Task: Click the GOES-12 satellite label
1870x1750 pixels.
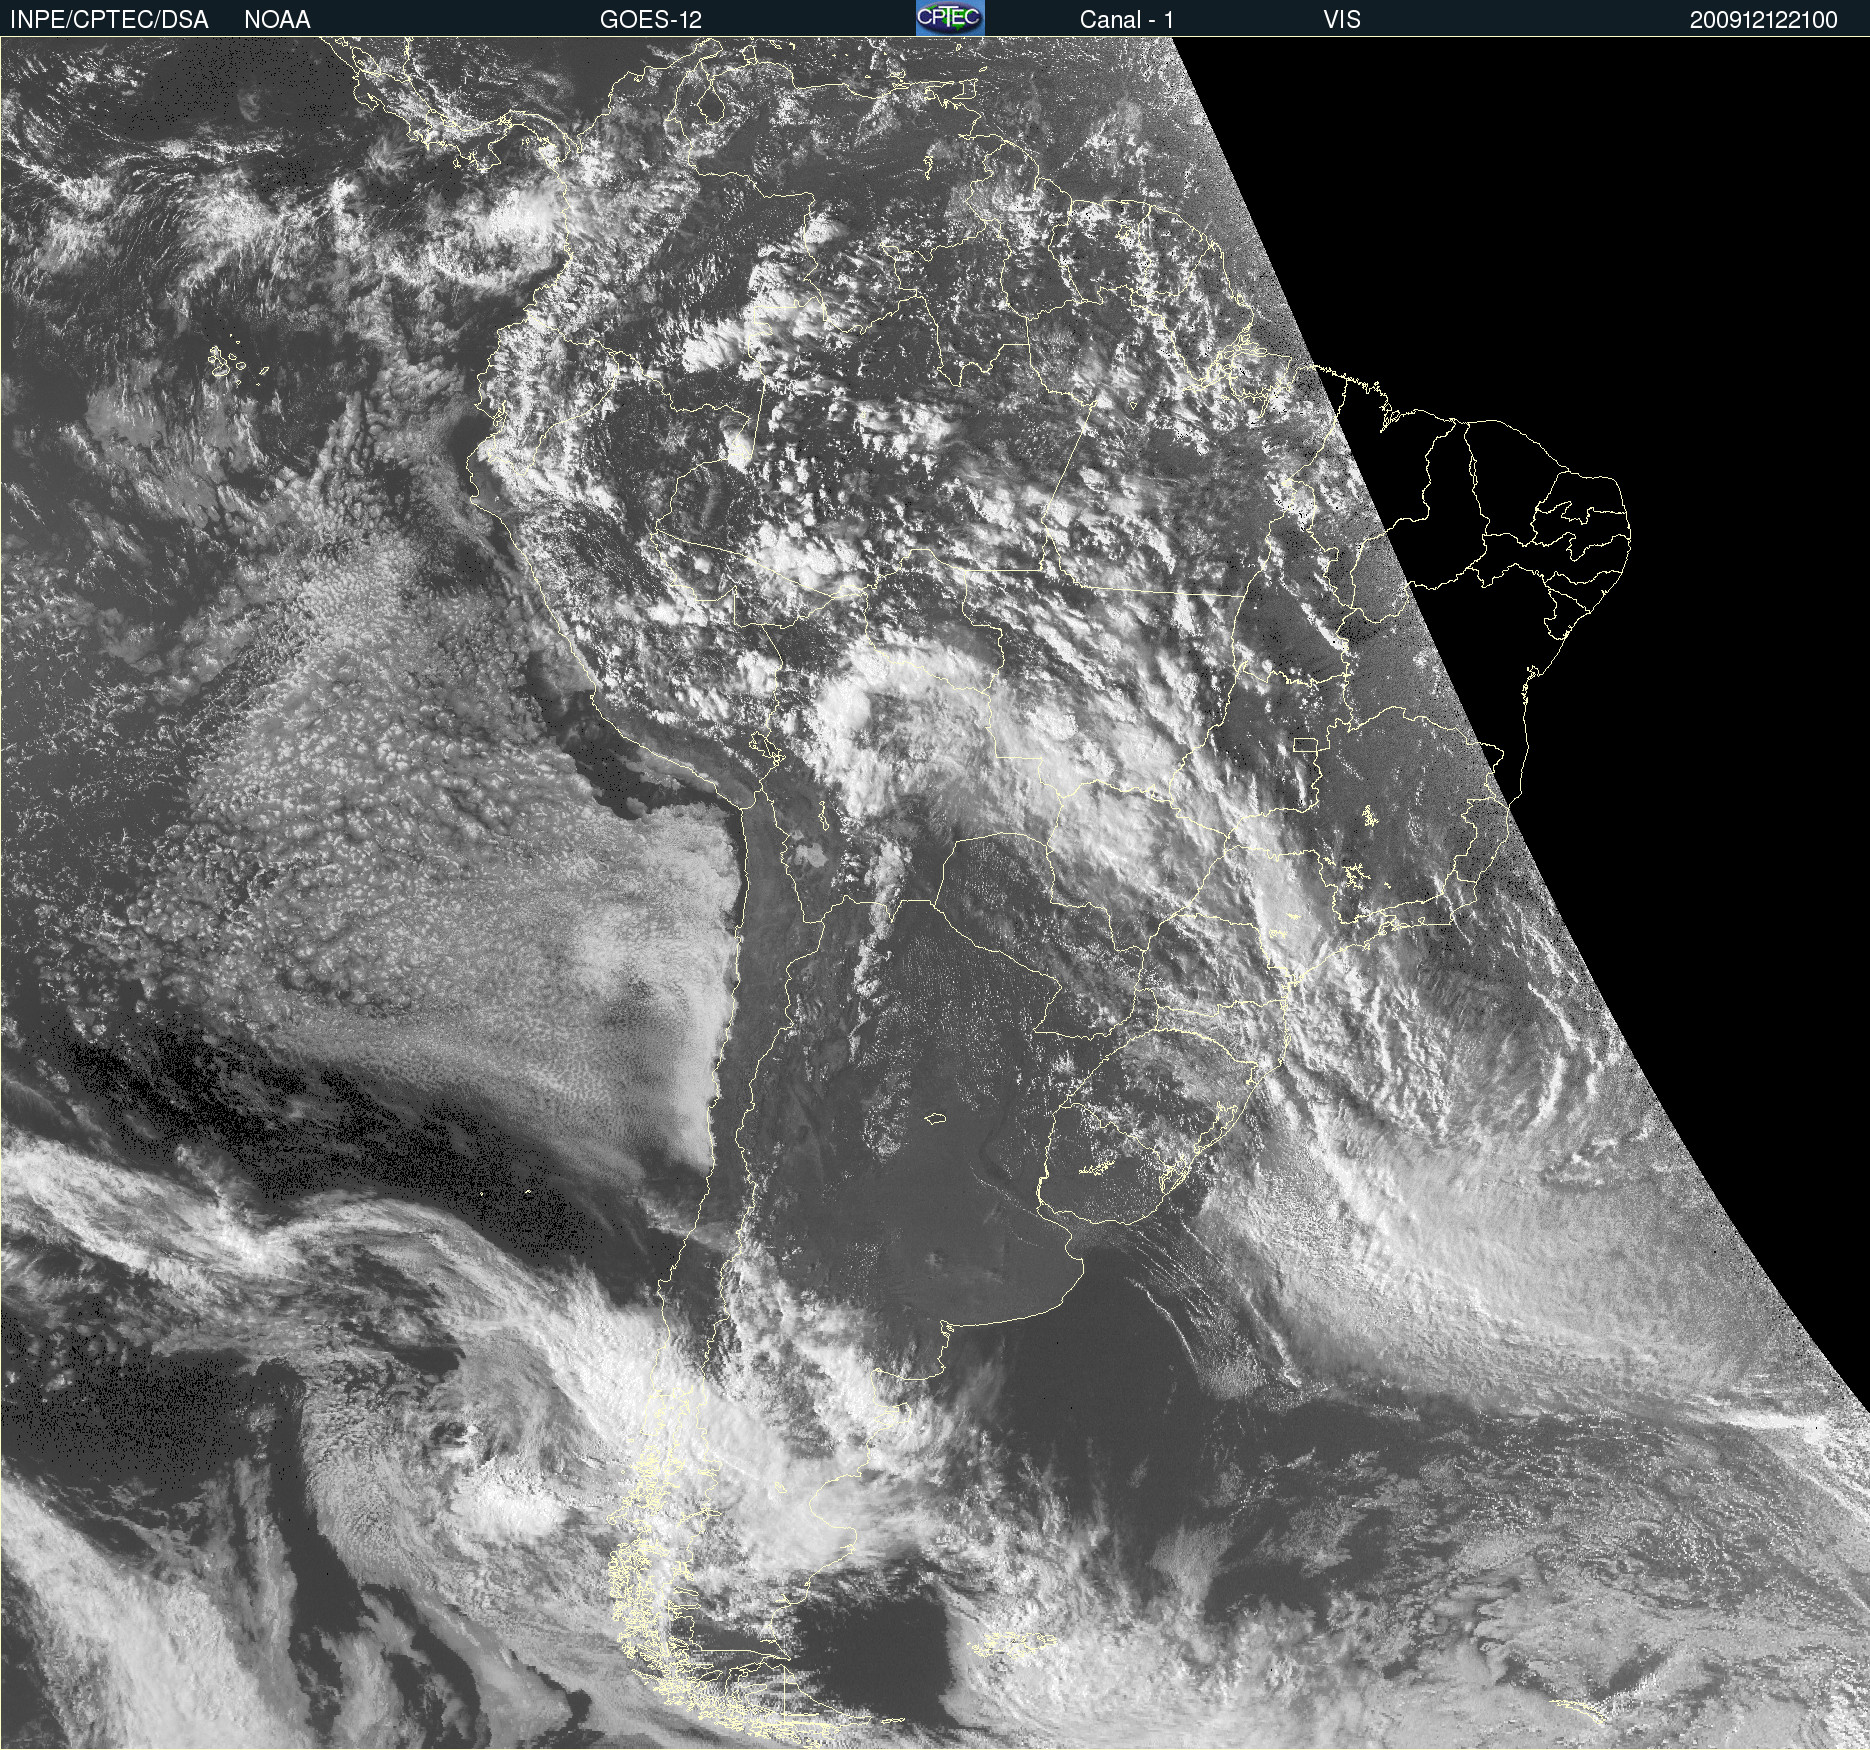Action: [x=651, y=20]
